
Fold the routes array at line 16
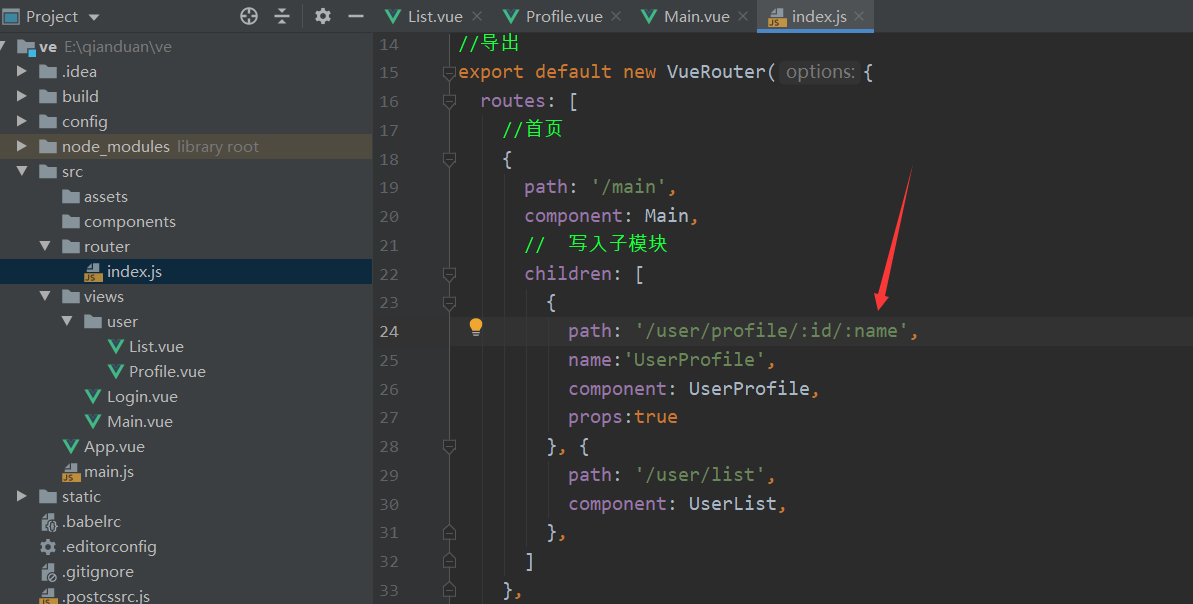click(x=449, y=101)
